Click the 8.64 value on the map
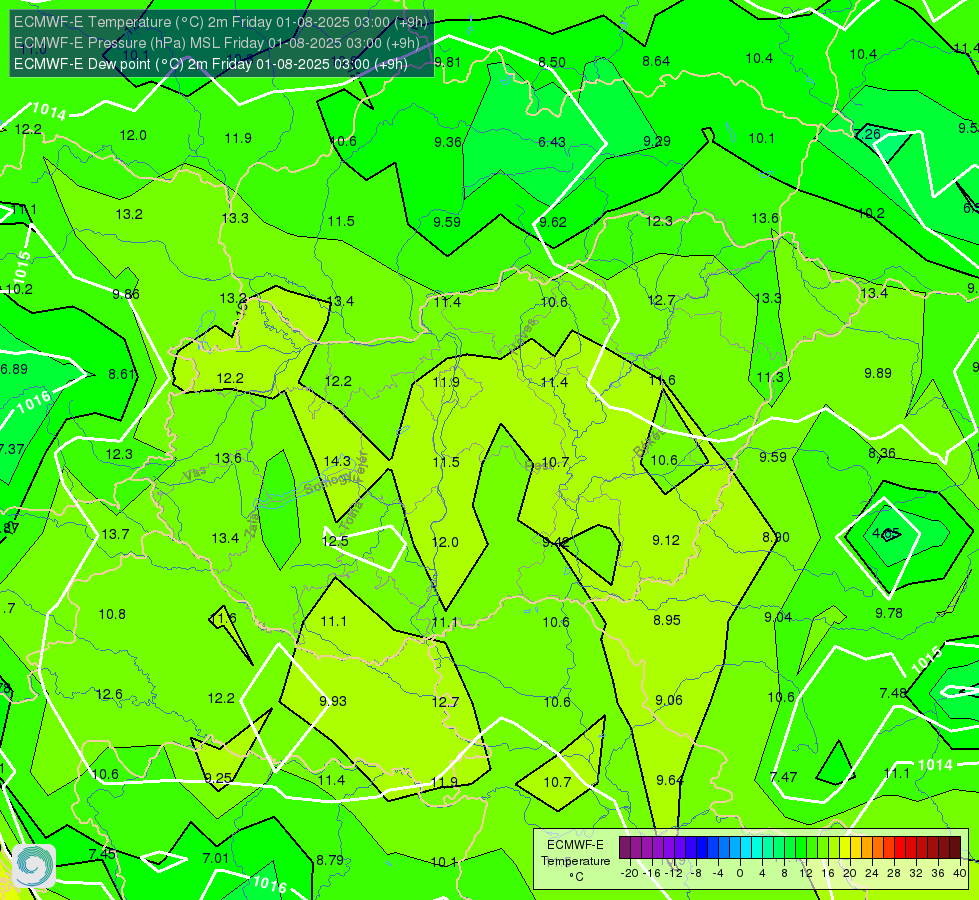Screen dimensions: 979x900 pyautogui.click(x=656, y=61)
